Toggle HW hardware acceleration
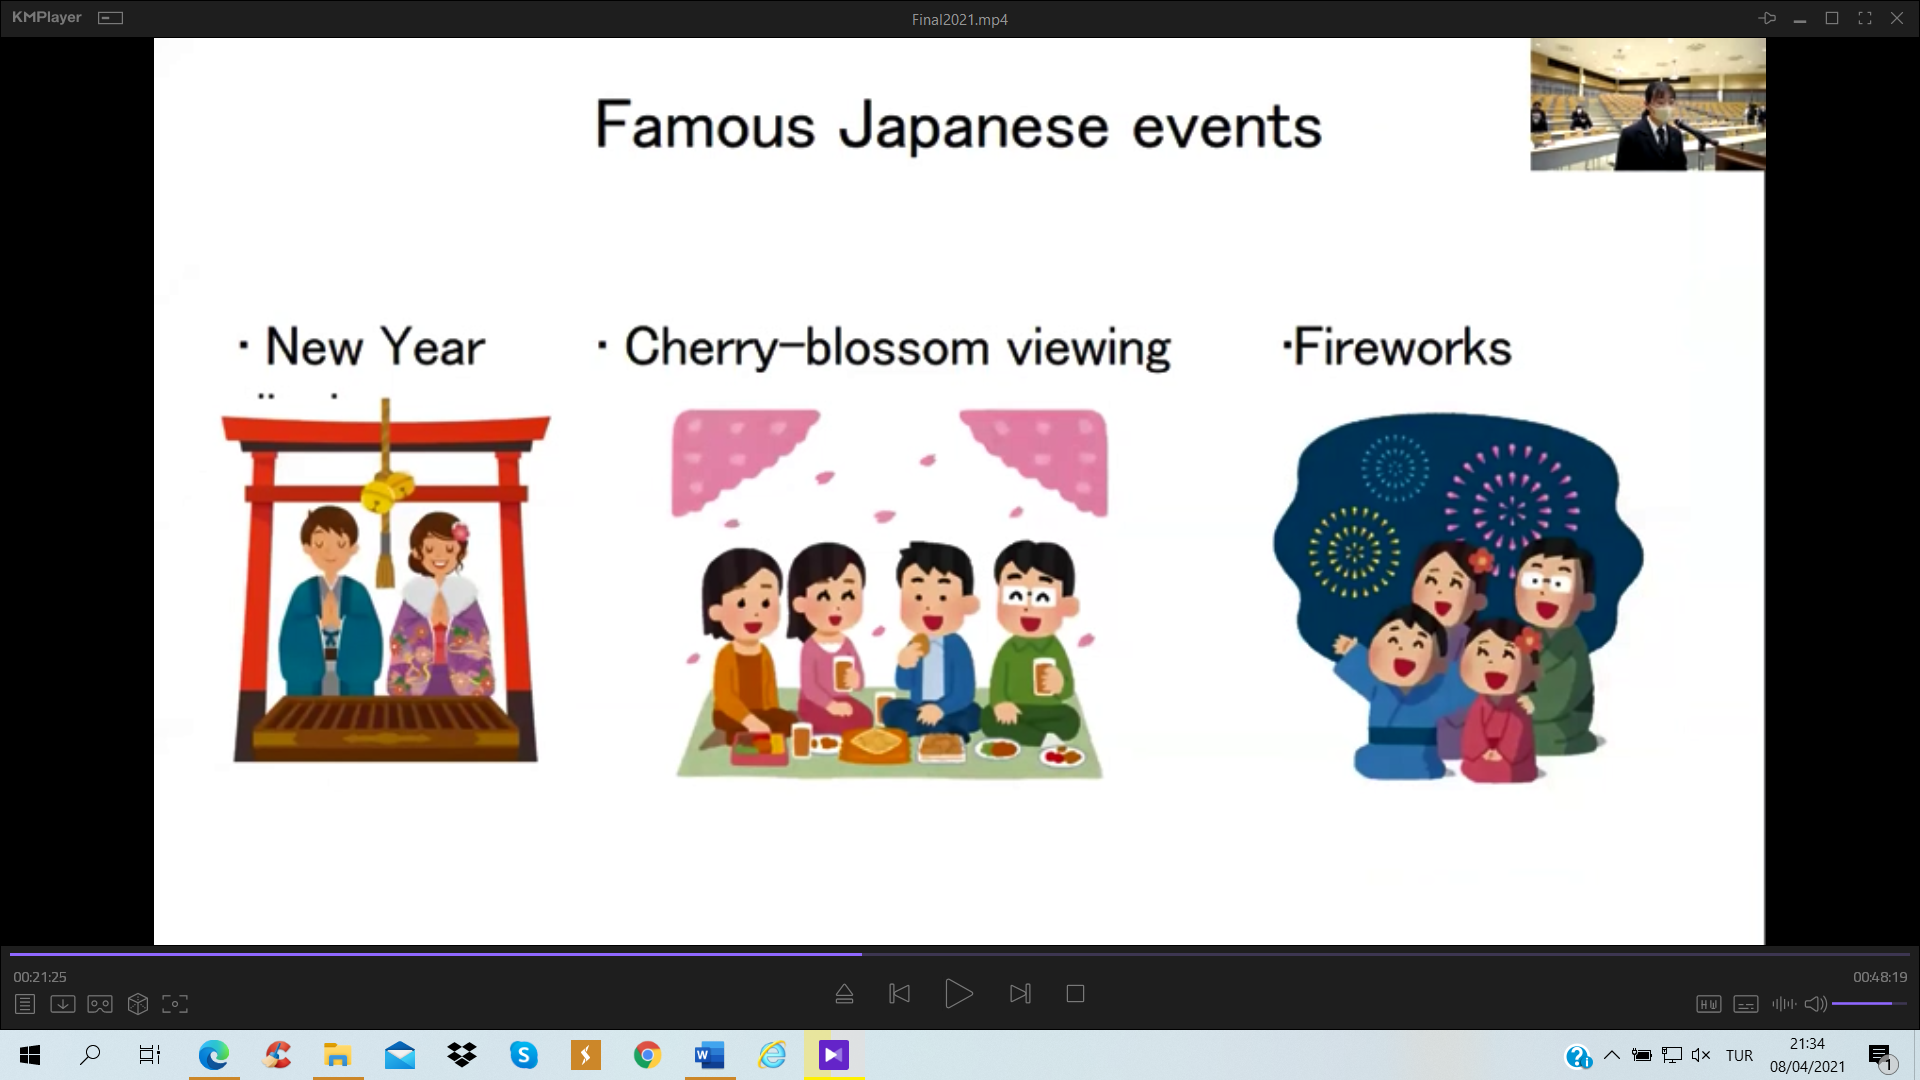The image size is (1920, 1080). 1708,1004
